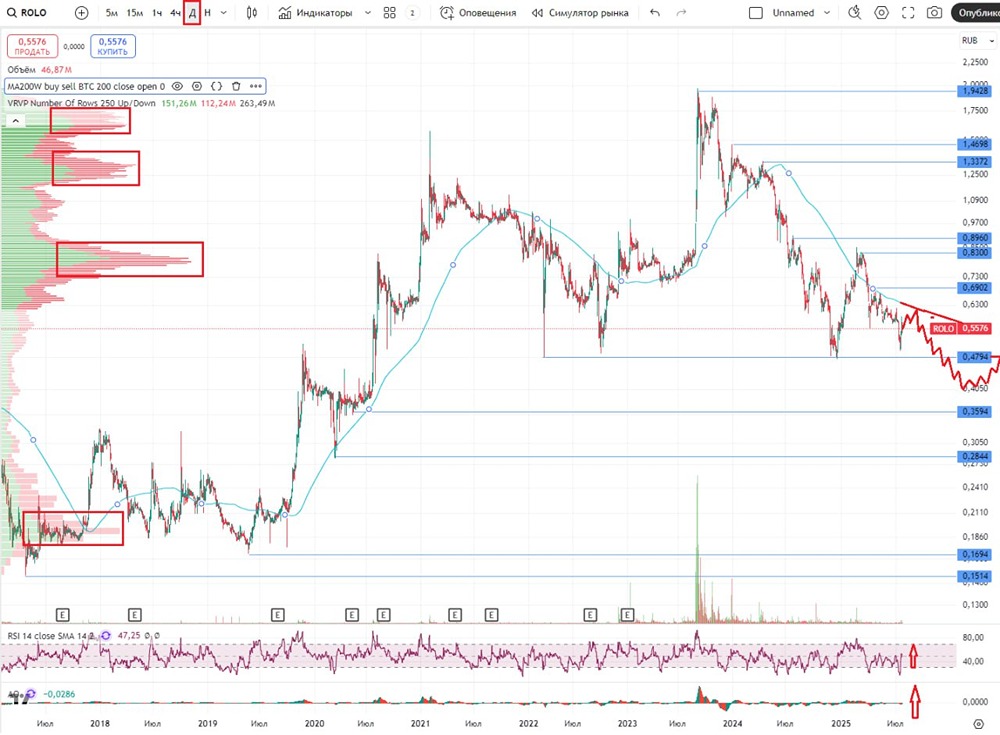The height and width of the screenshot is (735, 1000).
Task: Open symbol search for ROLO
Action: [27, 13]
